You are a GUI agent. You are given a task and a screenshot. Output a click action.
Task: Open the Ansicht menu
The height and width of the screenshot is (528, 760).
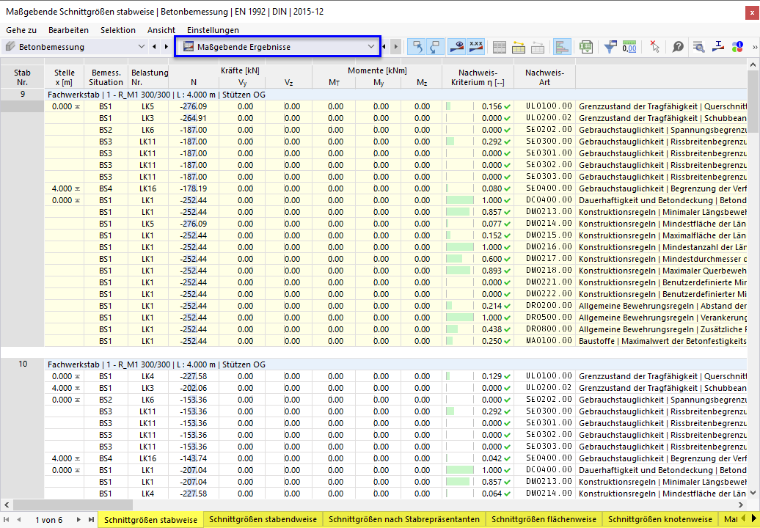point(161,30)
